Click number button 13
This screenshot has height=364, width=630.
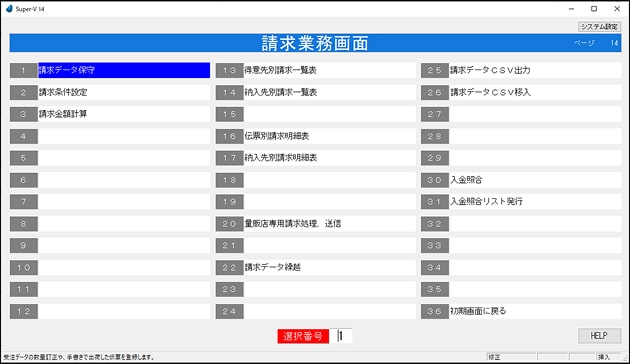pos(229,70)
